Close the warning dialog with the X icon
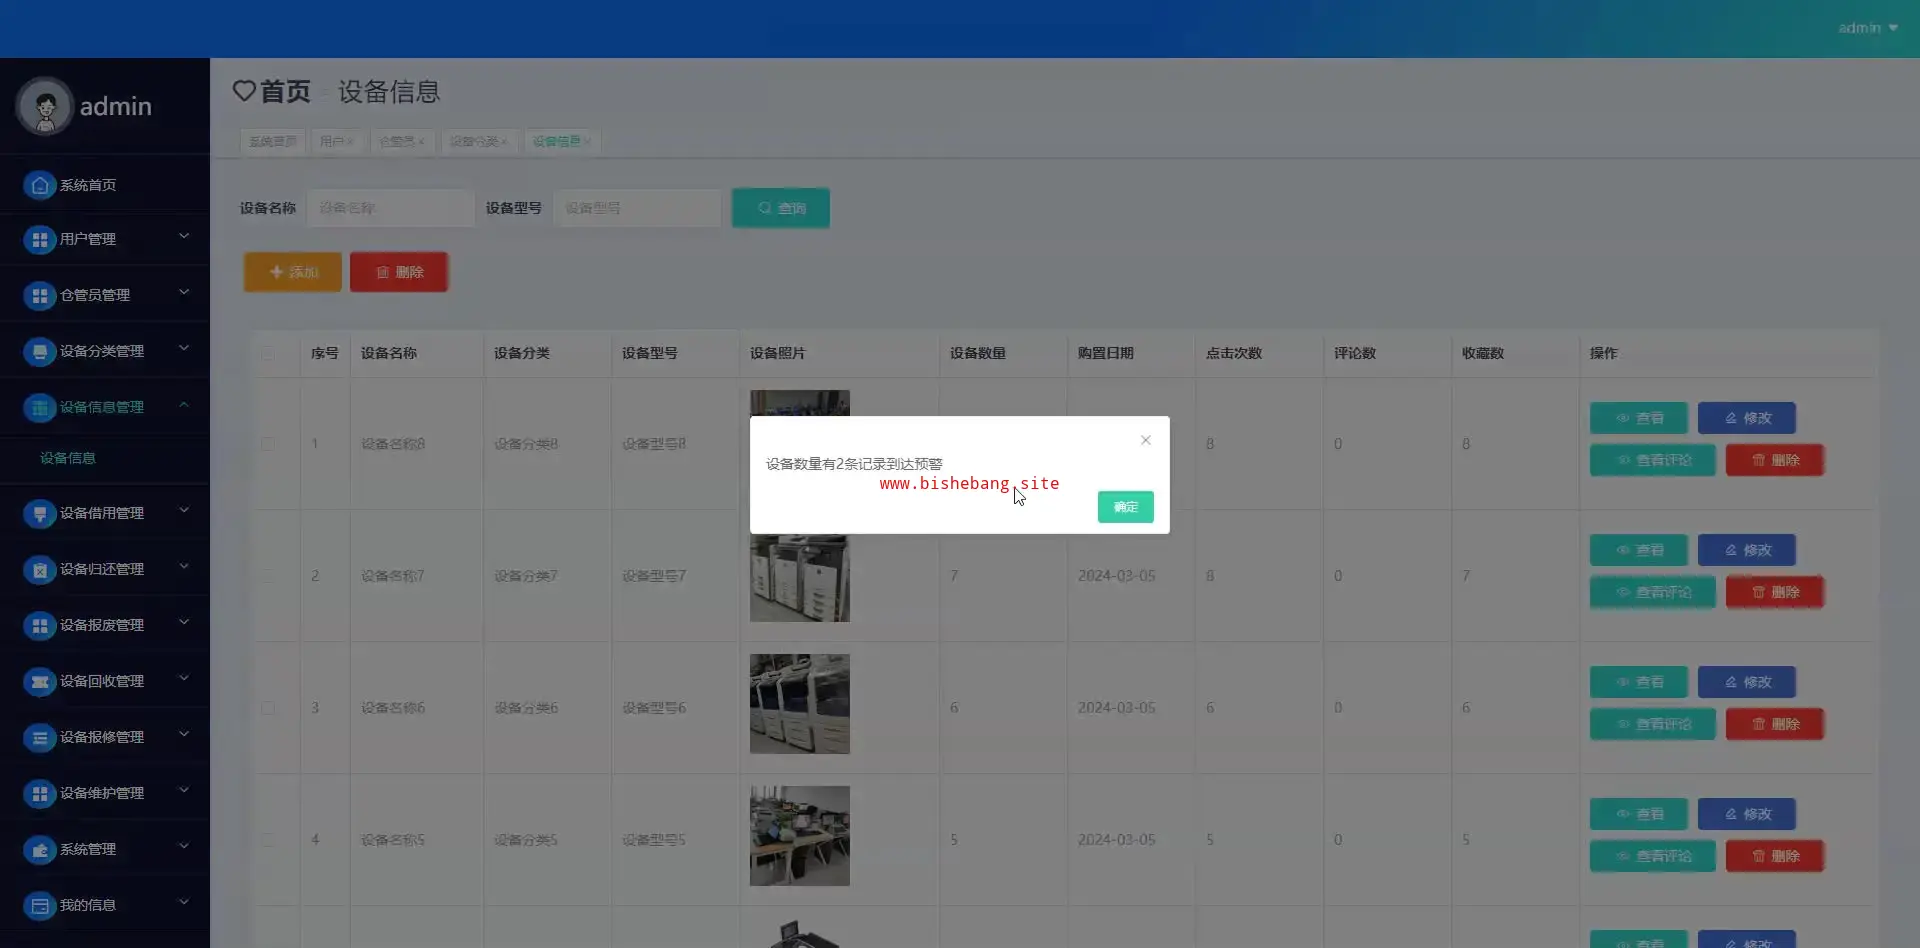The width and height of the screenshot is (1920, 948). coord(1146,440)
